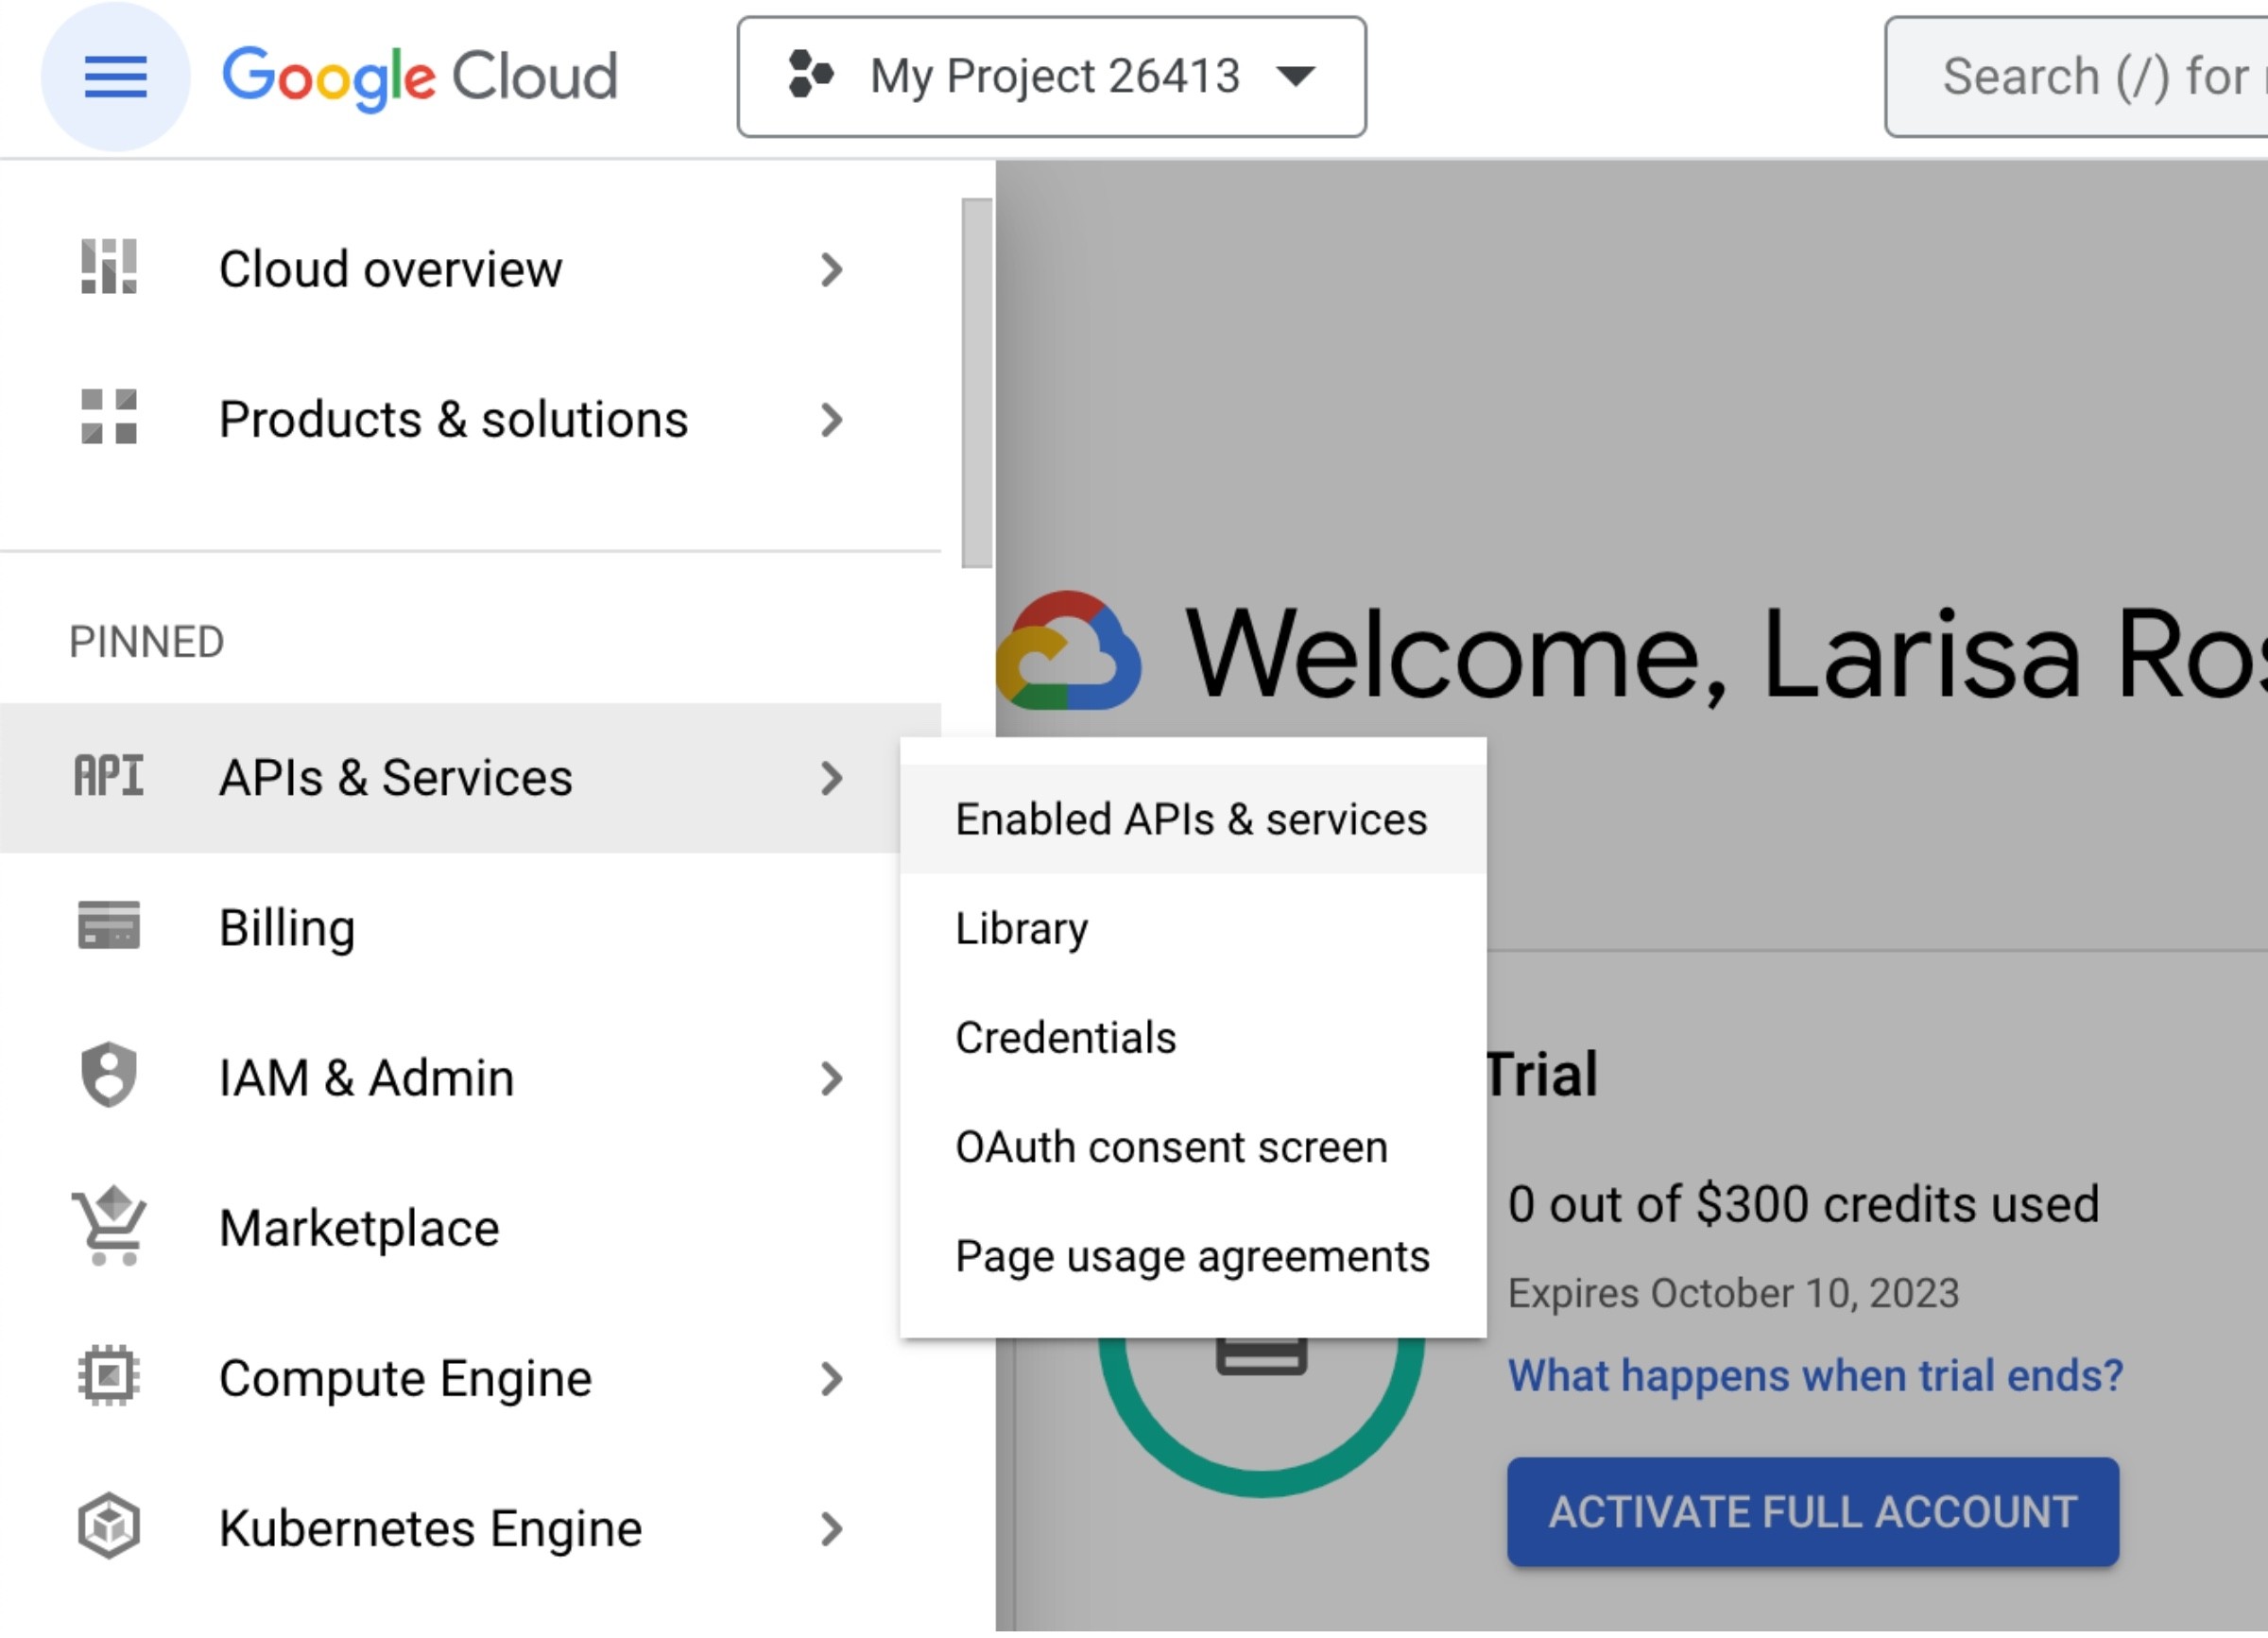
Task: Expand the APIs & Services chevron
Action: (x=832, y=779)
